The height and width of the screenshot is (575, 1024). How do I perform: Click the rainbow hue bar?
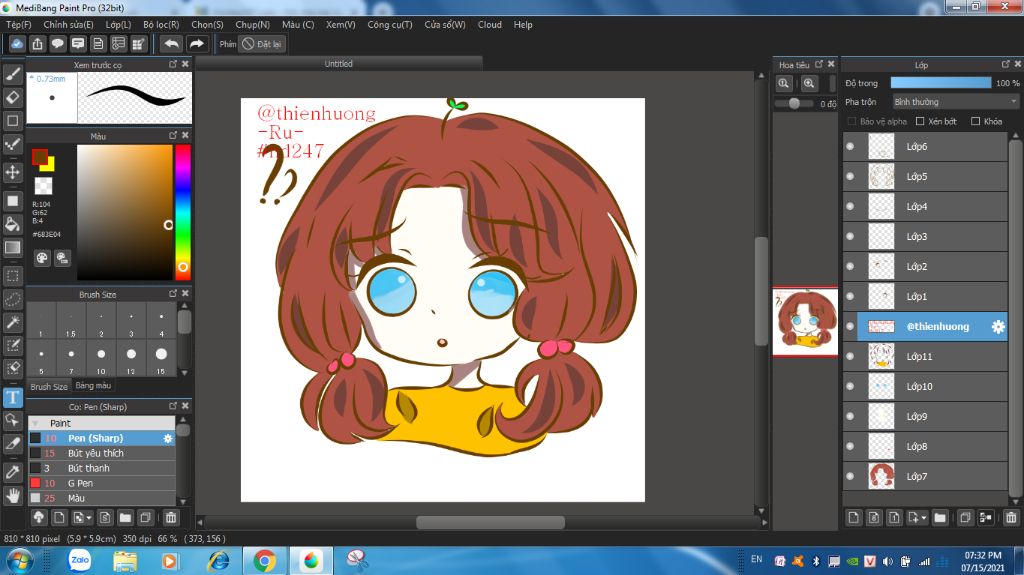click(183, 212)
